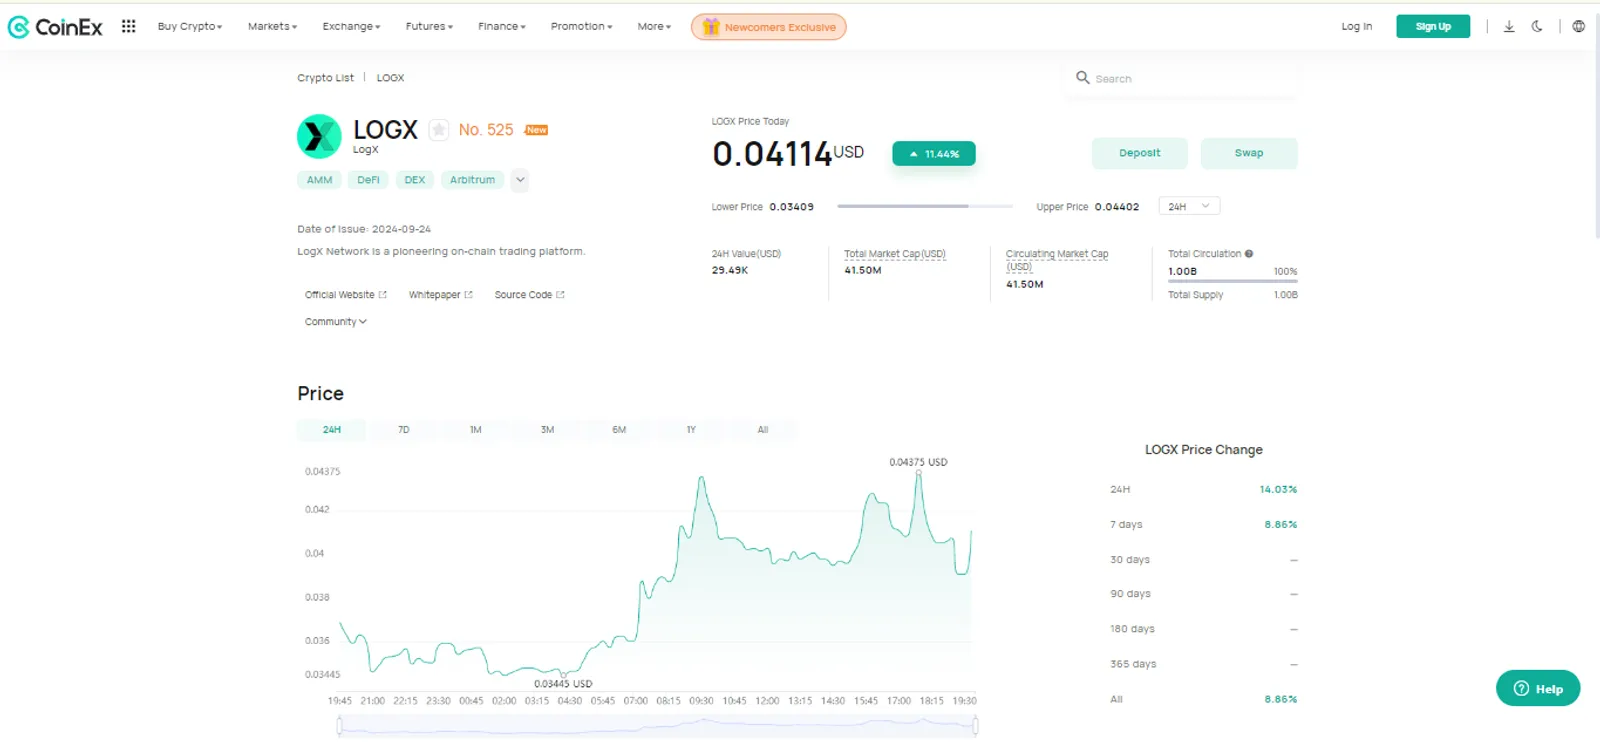Select the 7D chart tab
1600x749 pixels.
pos(403,430)
